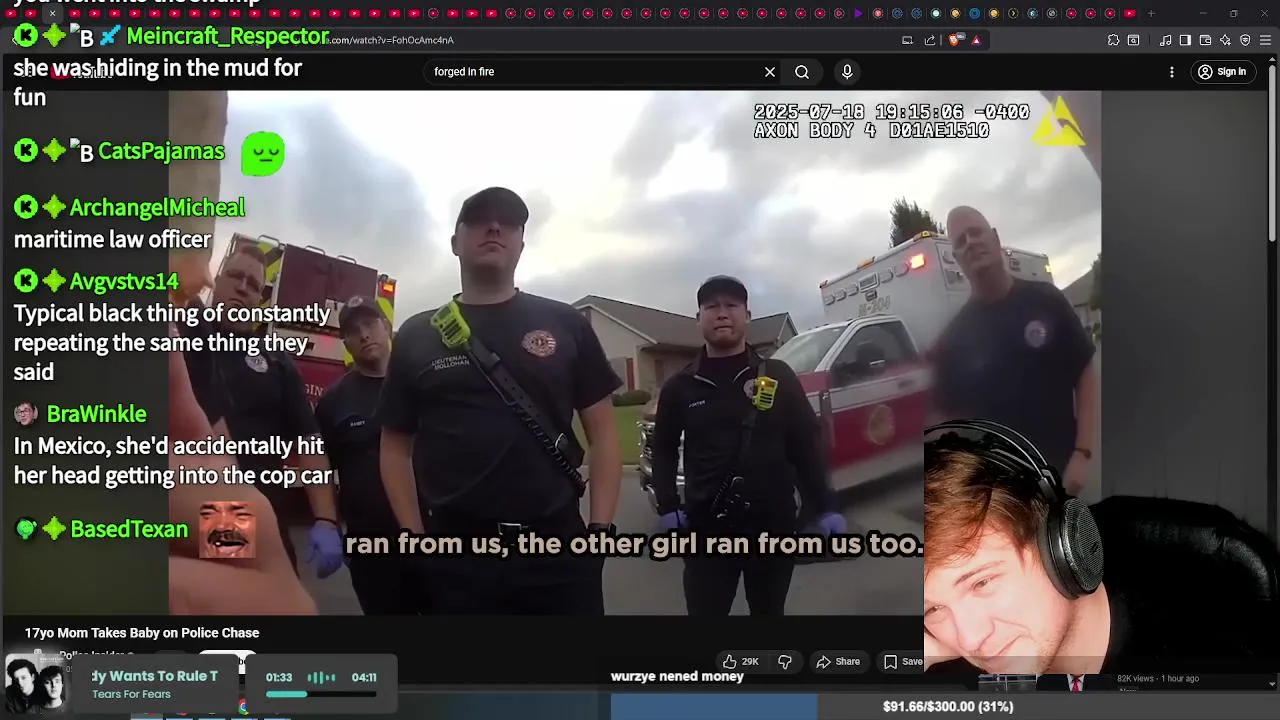Viewport: 1280px width, 720px height.
Task: Click chat username BraWinkle
Action: pos(96,414)
